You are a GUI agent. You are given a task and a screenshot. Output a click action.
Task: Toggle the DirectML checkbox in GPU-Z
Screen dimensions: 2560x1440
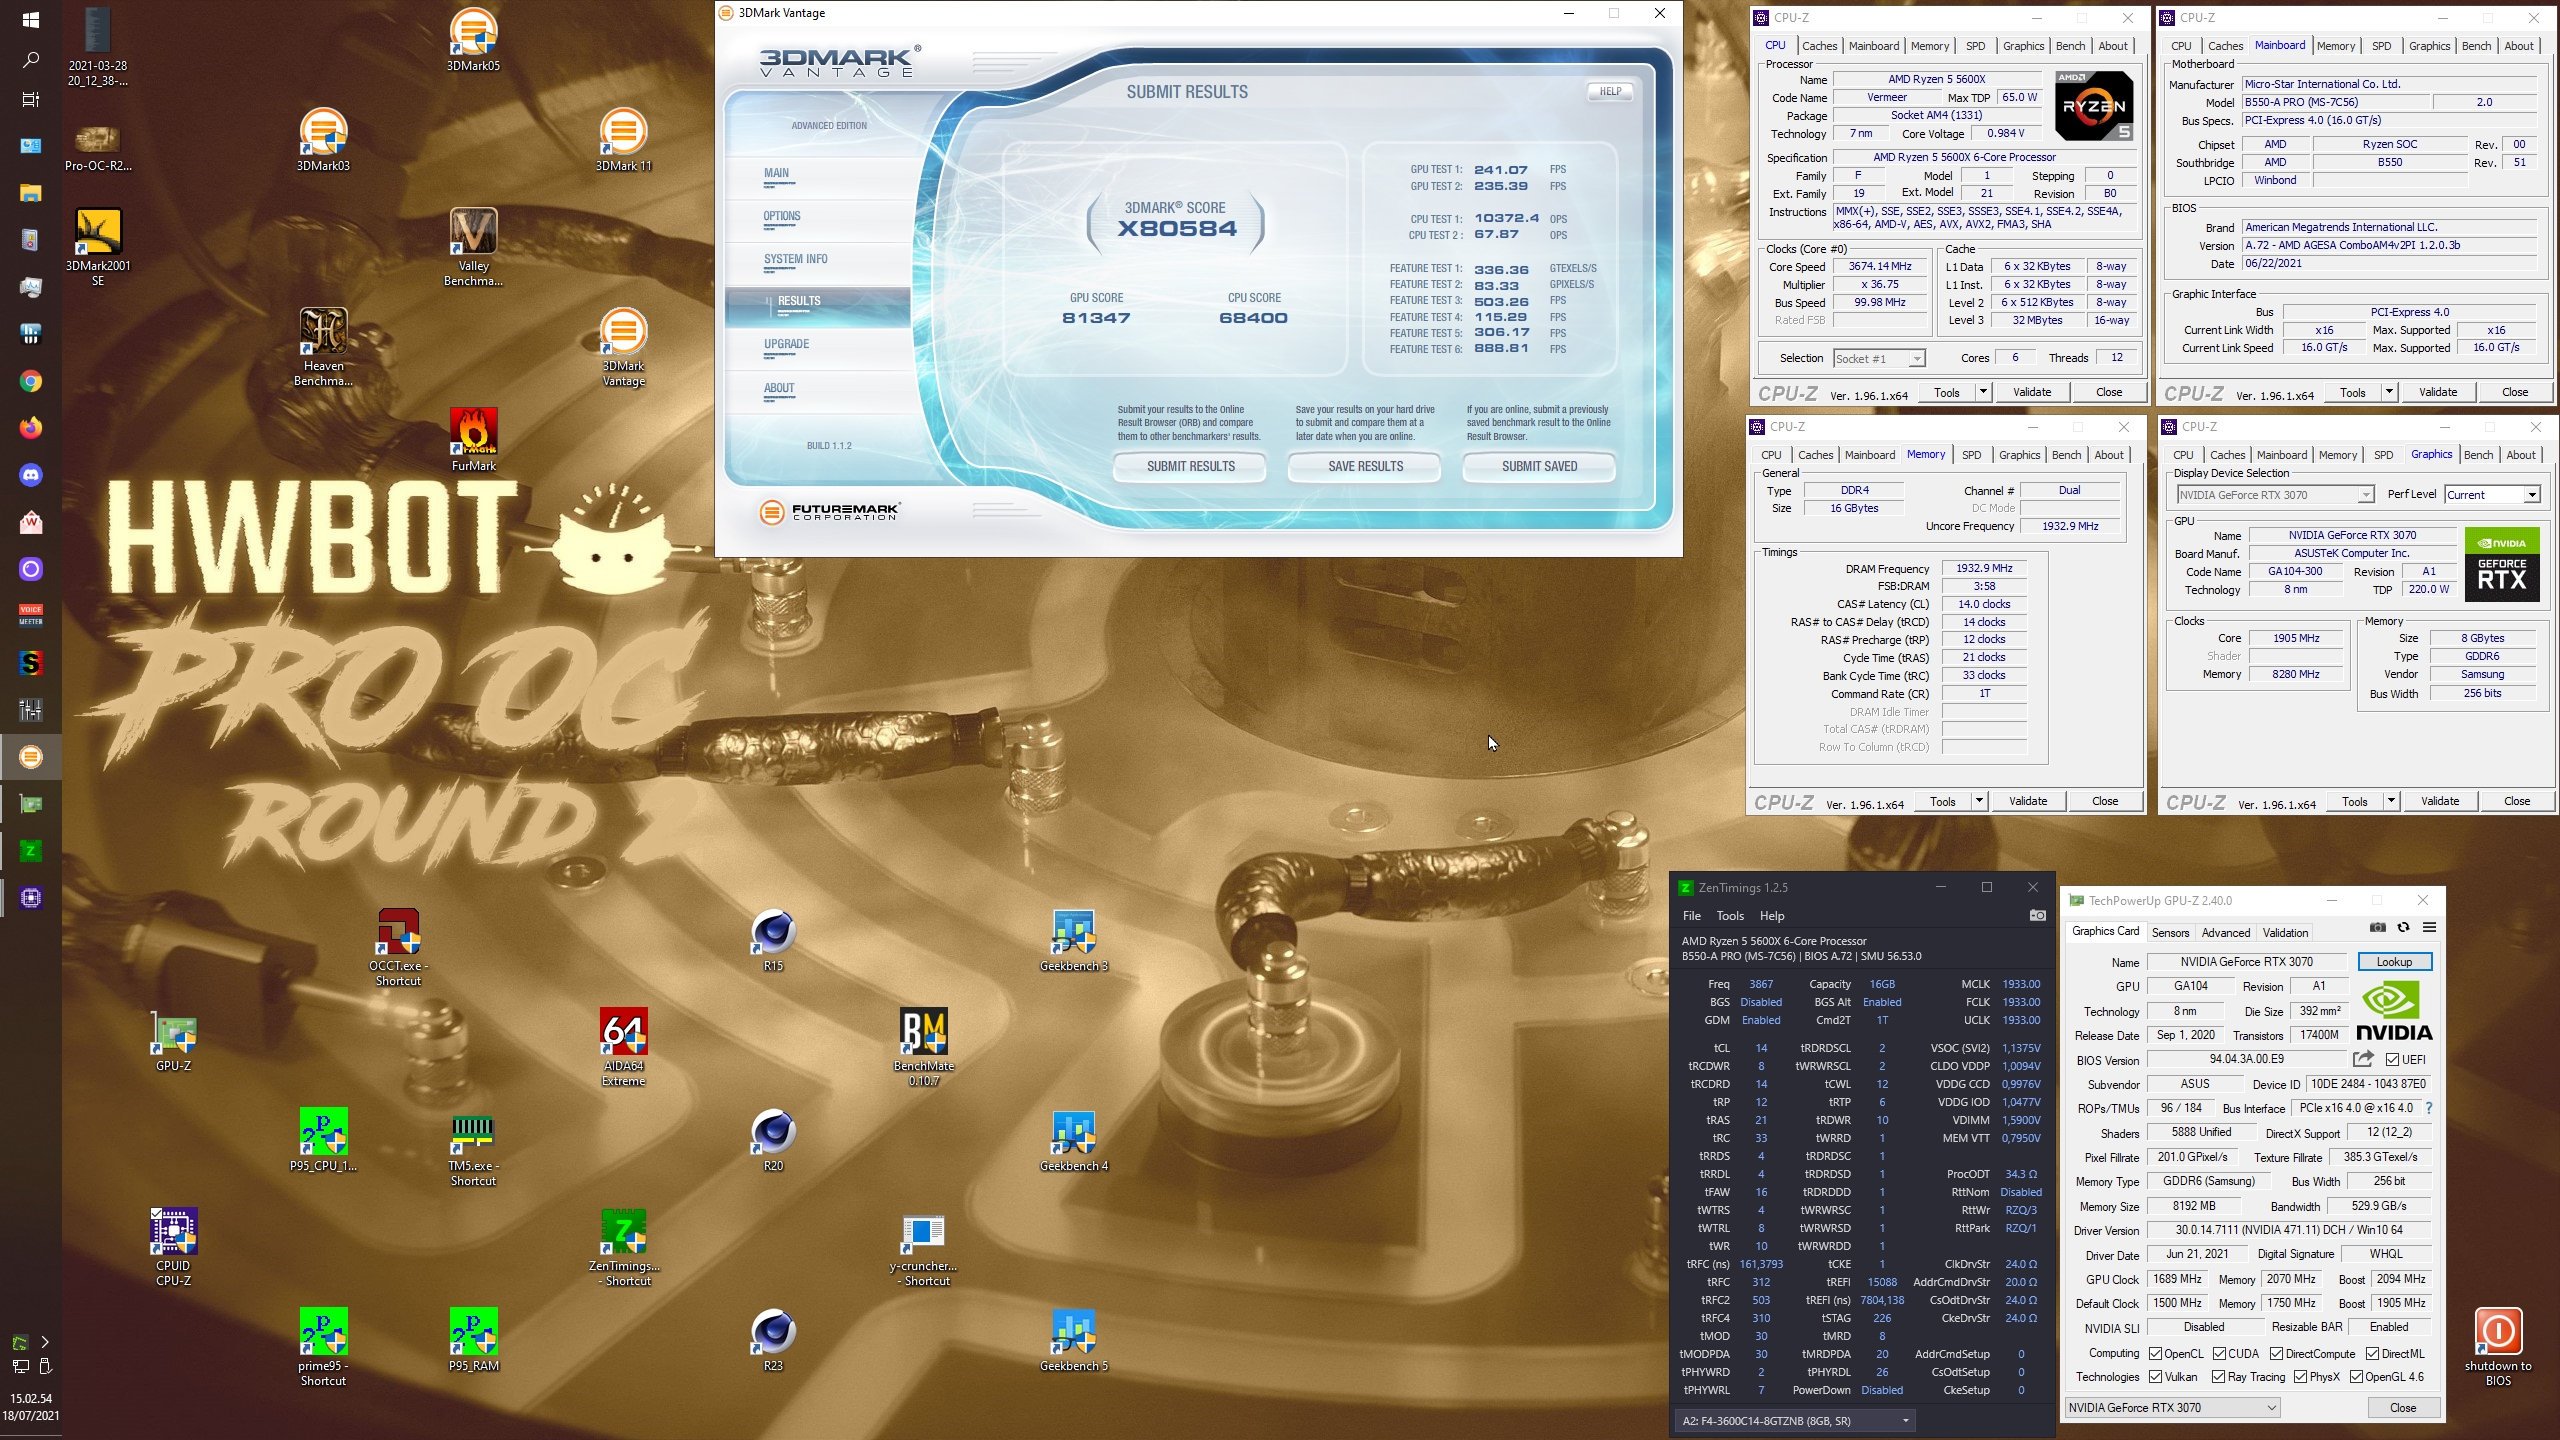click(x=2372, y=1354)
